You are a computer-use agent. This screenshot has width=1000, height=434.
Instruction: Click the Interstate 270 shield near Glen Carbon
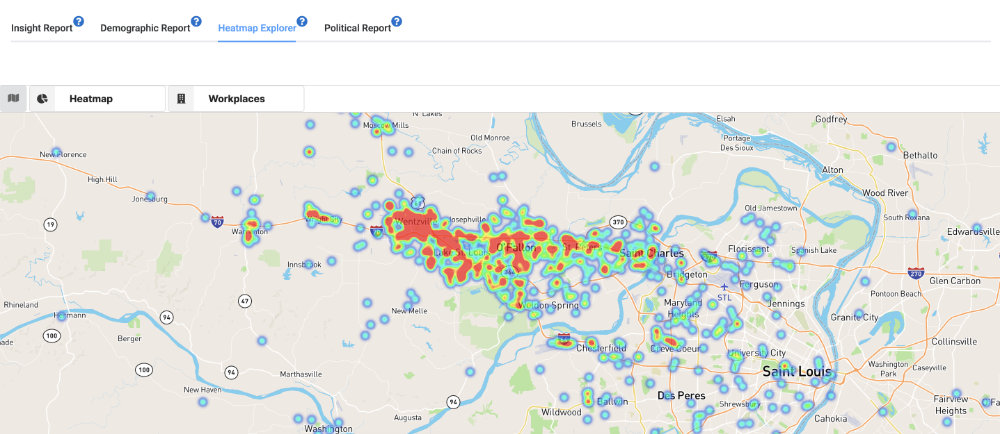click(915, 272)
